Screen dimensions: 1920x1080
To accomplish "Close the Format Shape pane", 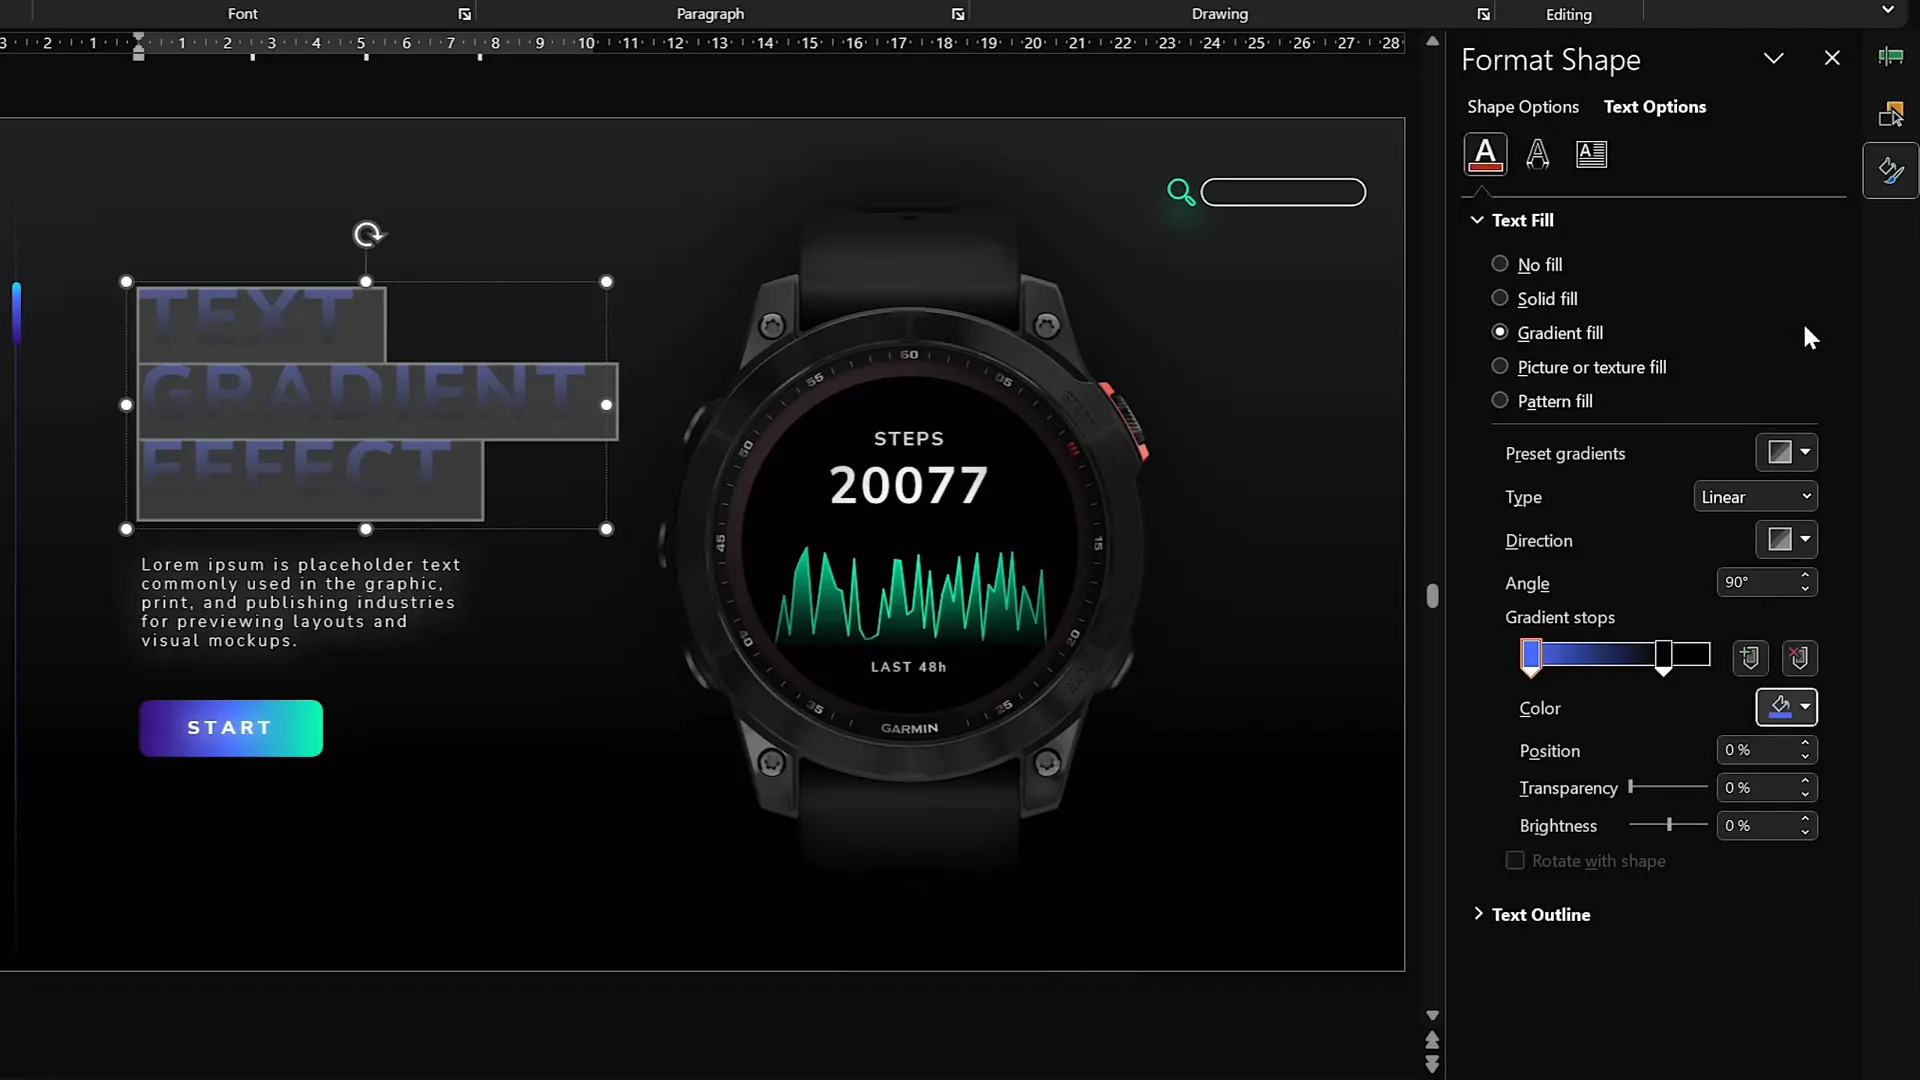I will coord(1832,58).
